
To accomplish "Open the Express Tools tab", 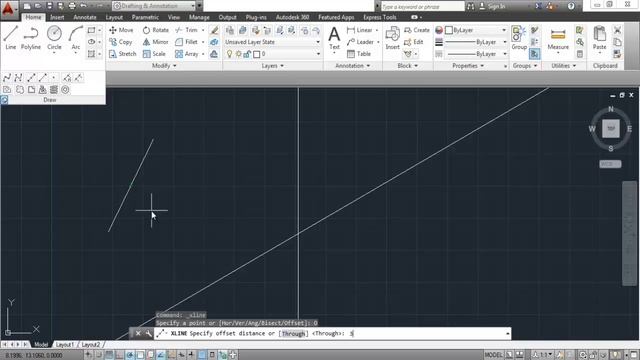I will pos(380,17).
